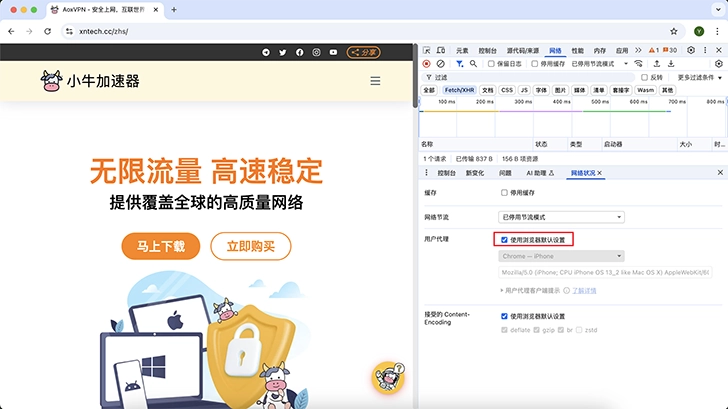Open the Telegram icon in site header
Image resolution: width=728 pixels, height=409 pixels.
[x=266, y=52]
